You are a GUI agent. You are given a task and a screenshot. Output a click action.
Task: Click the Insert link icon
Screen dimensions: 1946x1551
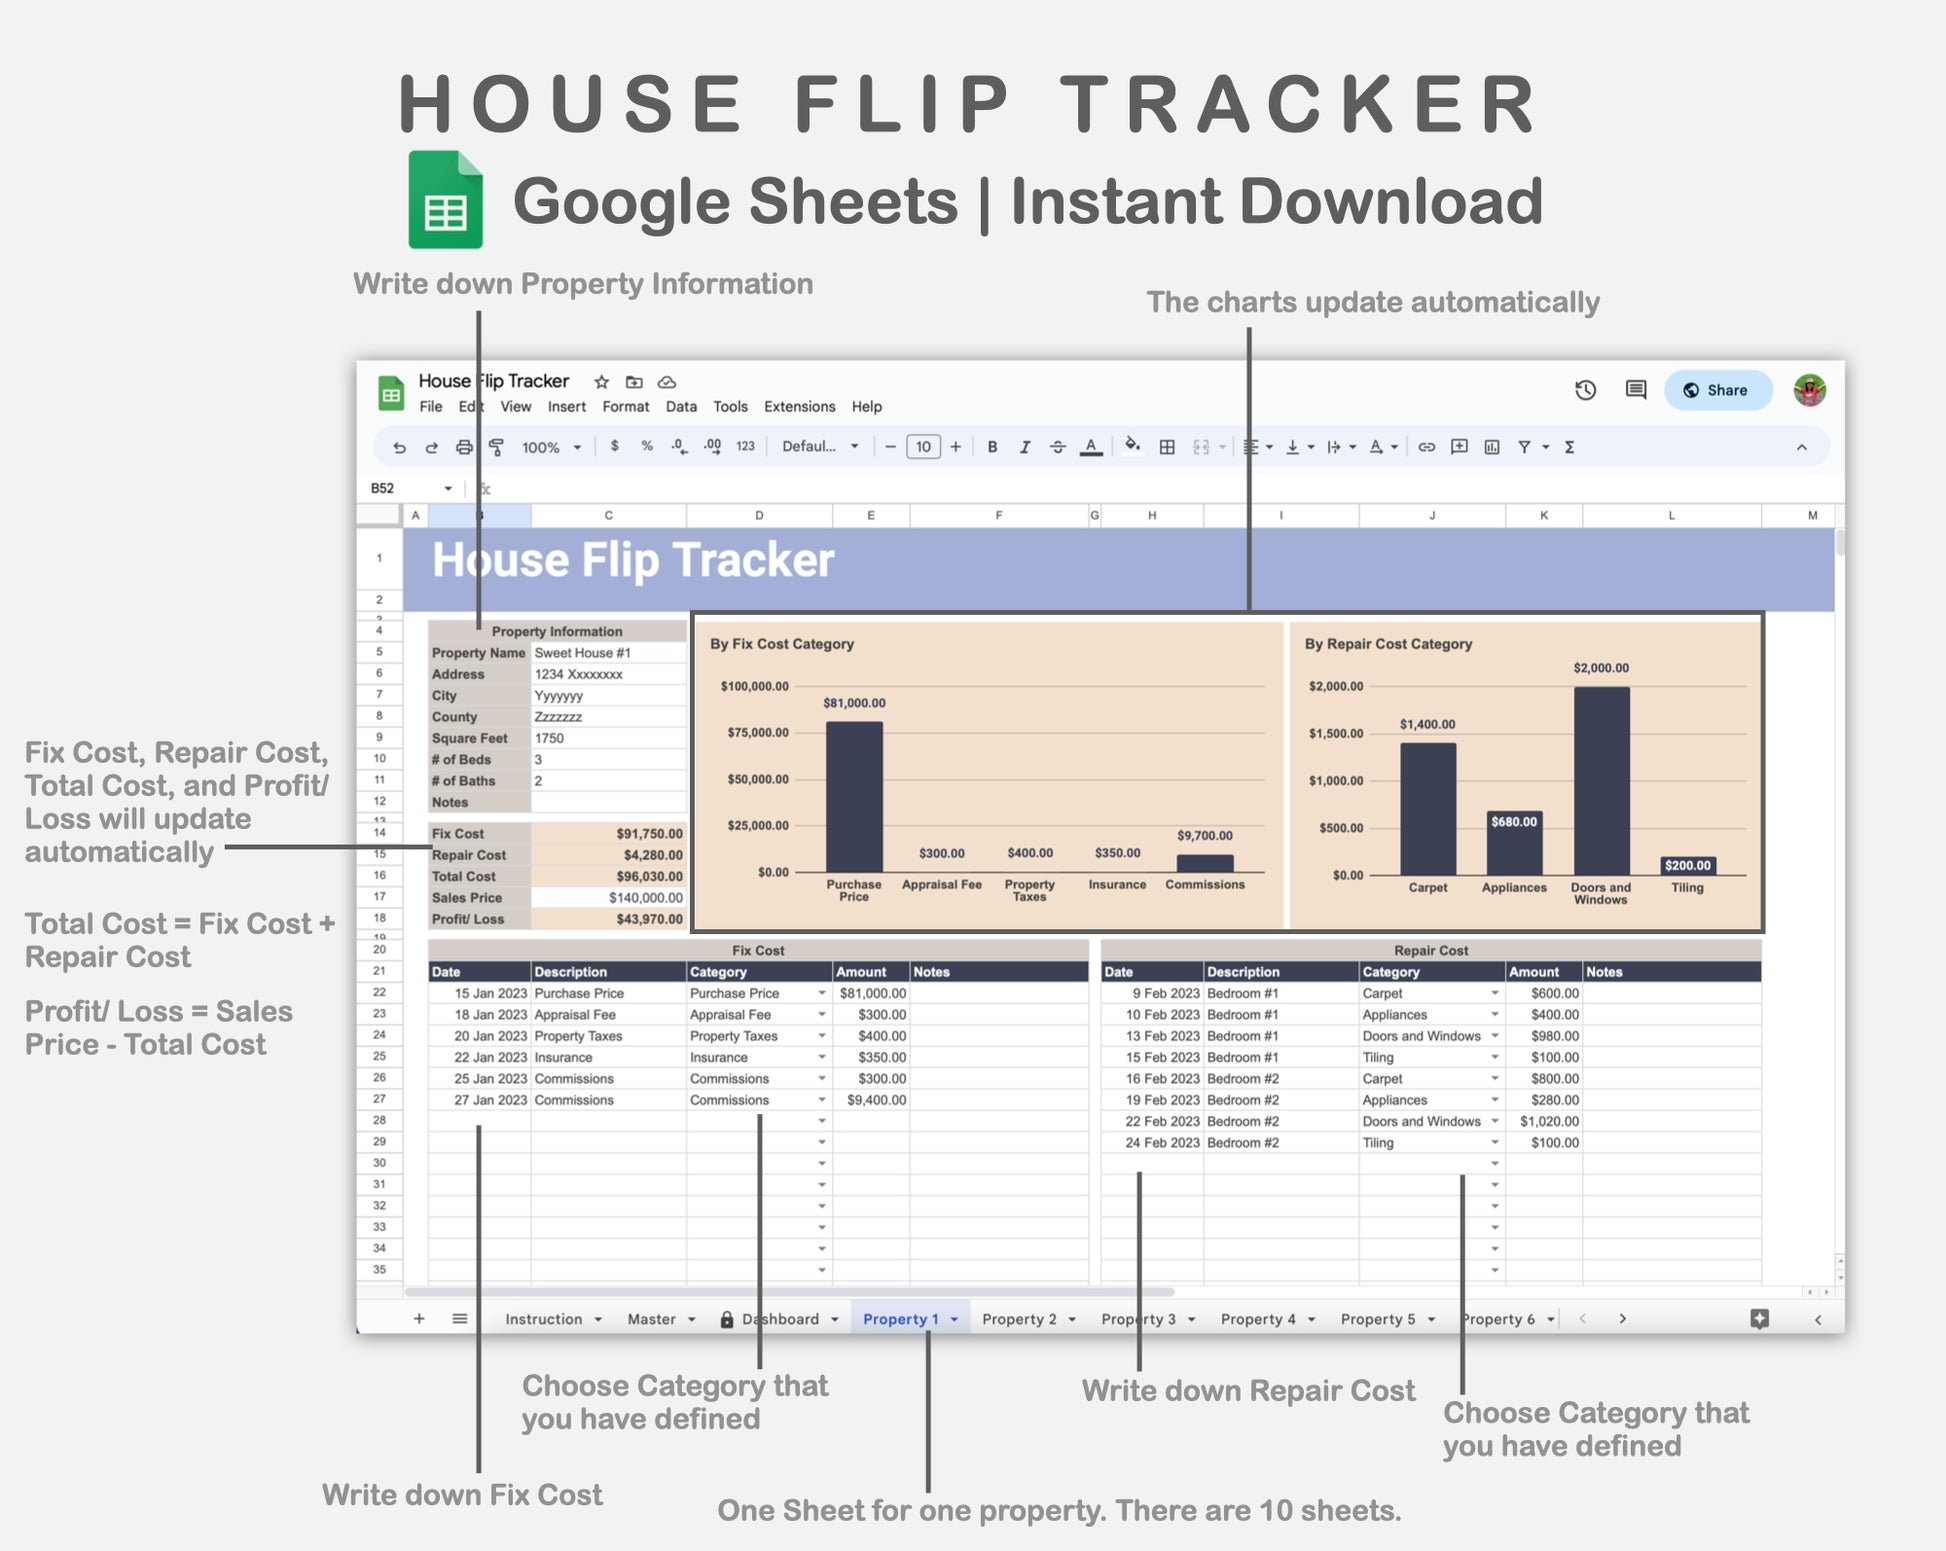[1427, 448]
